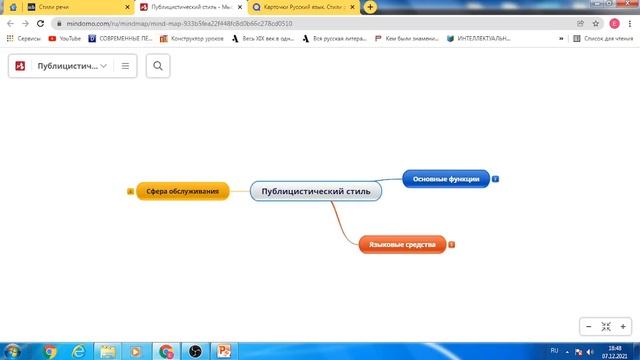
Task: Open the "Конструктор уроков" bookmark
Action: [191, 38]
